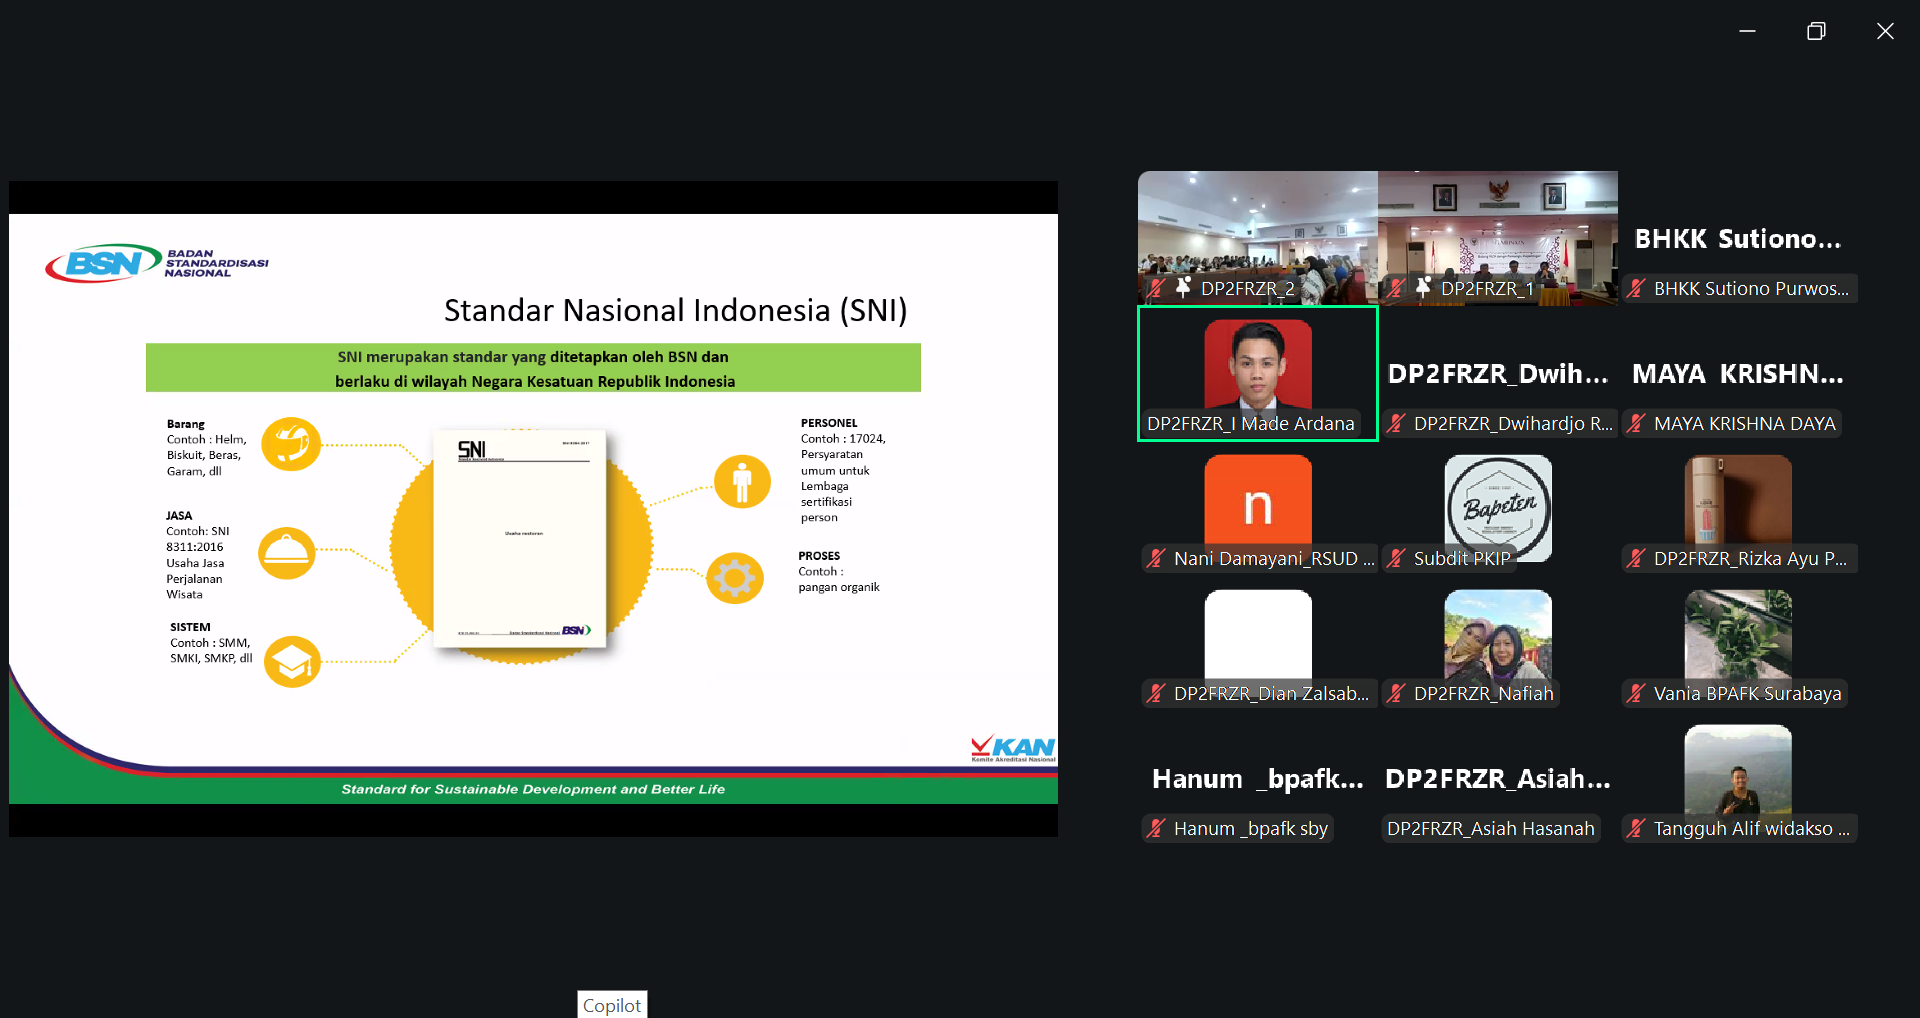The width and height of the screenshot is (1920, 1018).
Task: Click muted mic icon beside Hanum _bpafk sby
Action: (x=1156, y=828)
